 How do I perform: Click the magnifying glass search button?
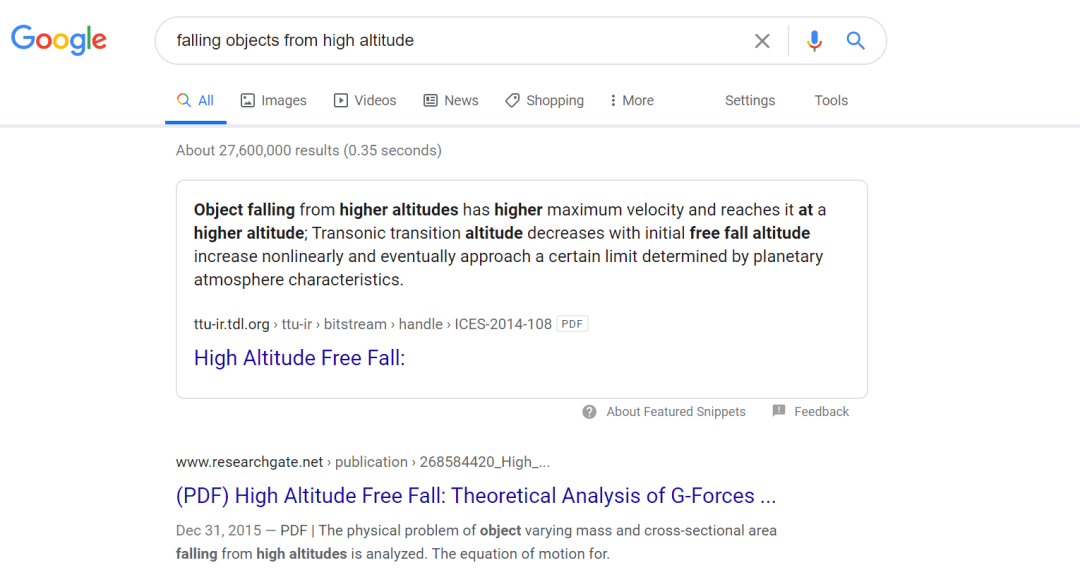point(855,41)
